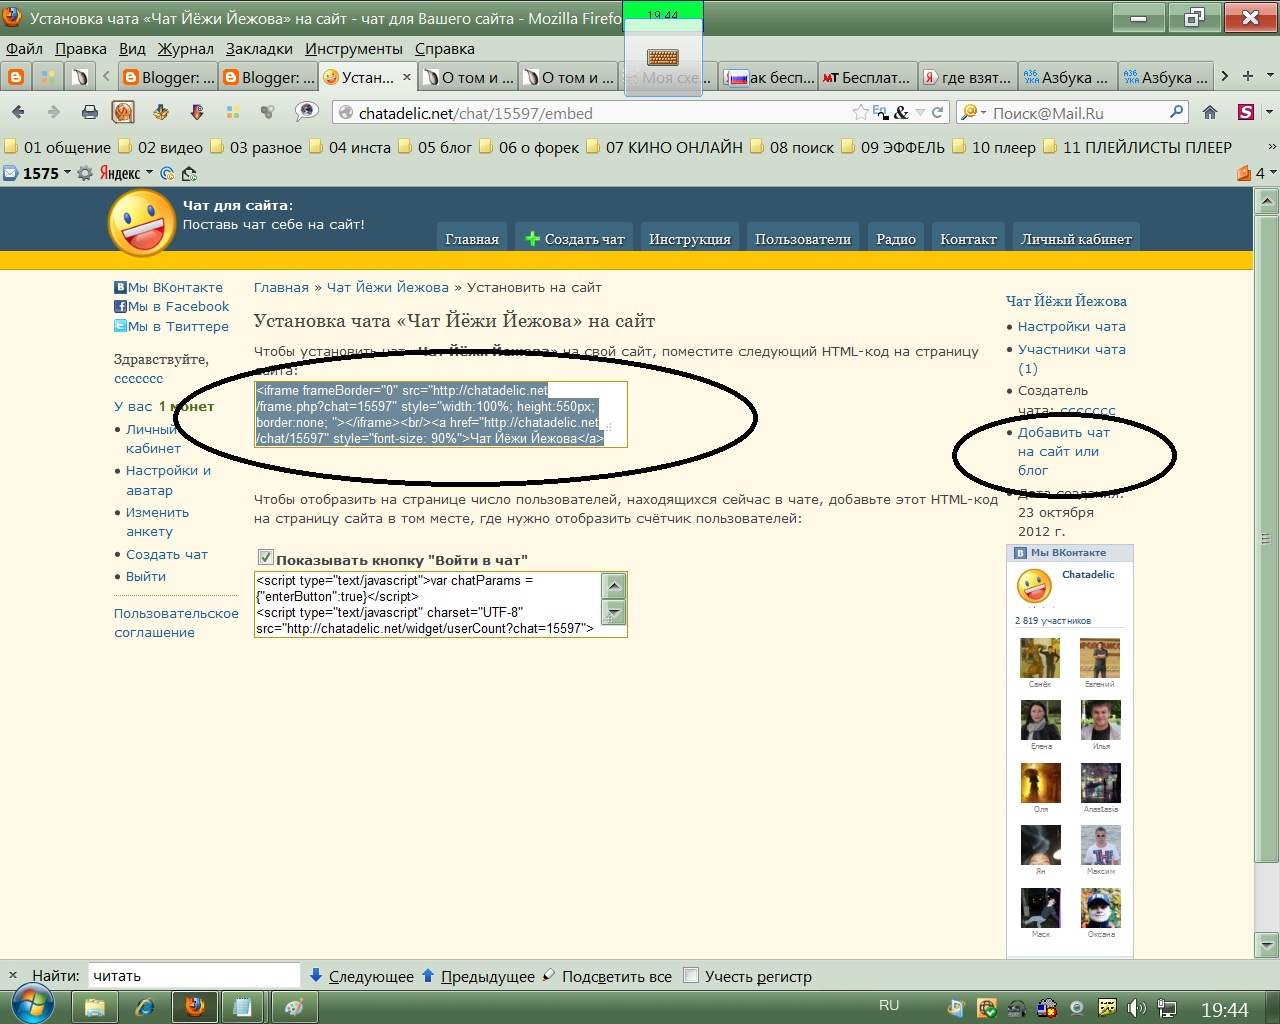Open the Инструменты menu
The width and height of the screenshot is (1280, 1024).
point(353,48)
